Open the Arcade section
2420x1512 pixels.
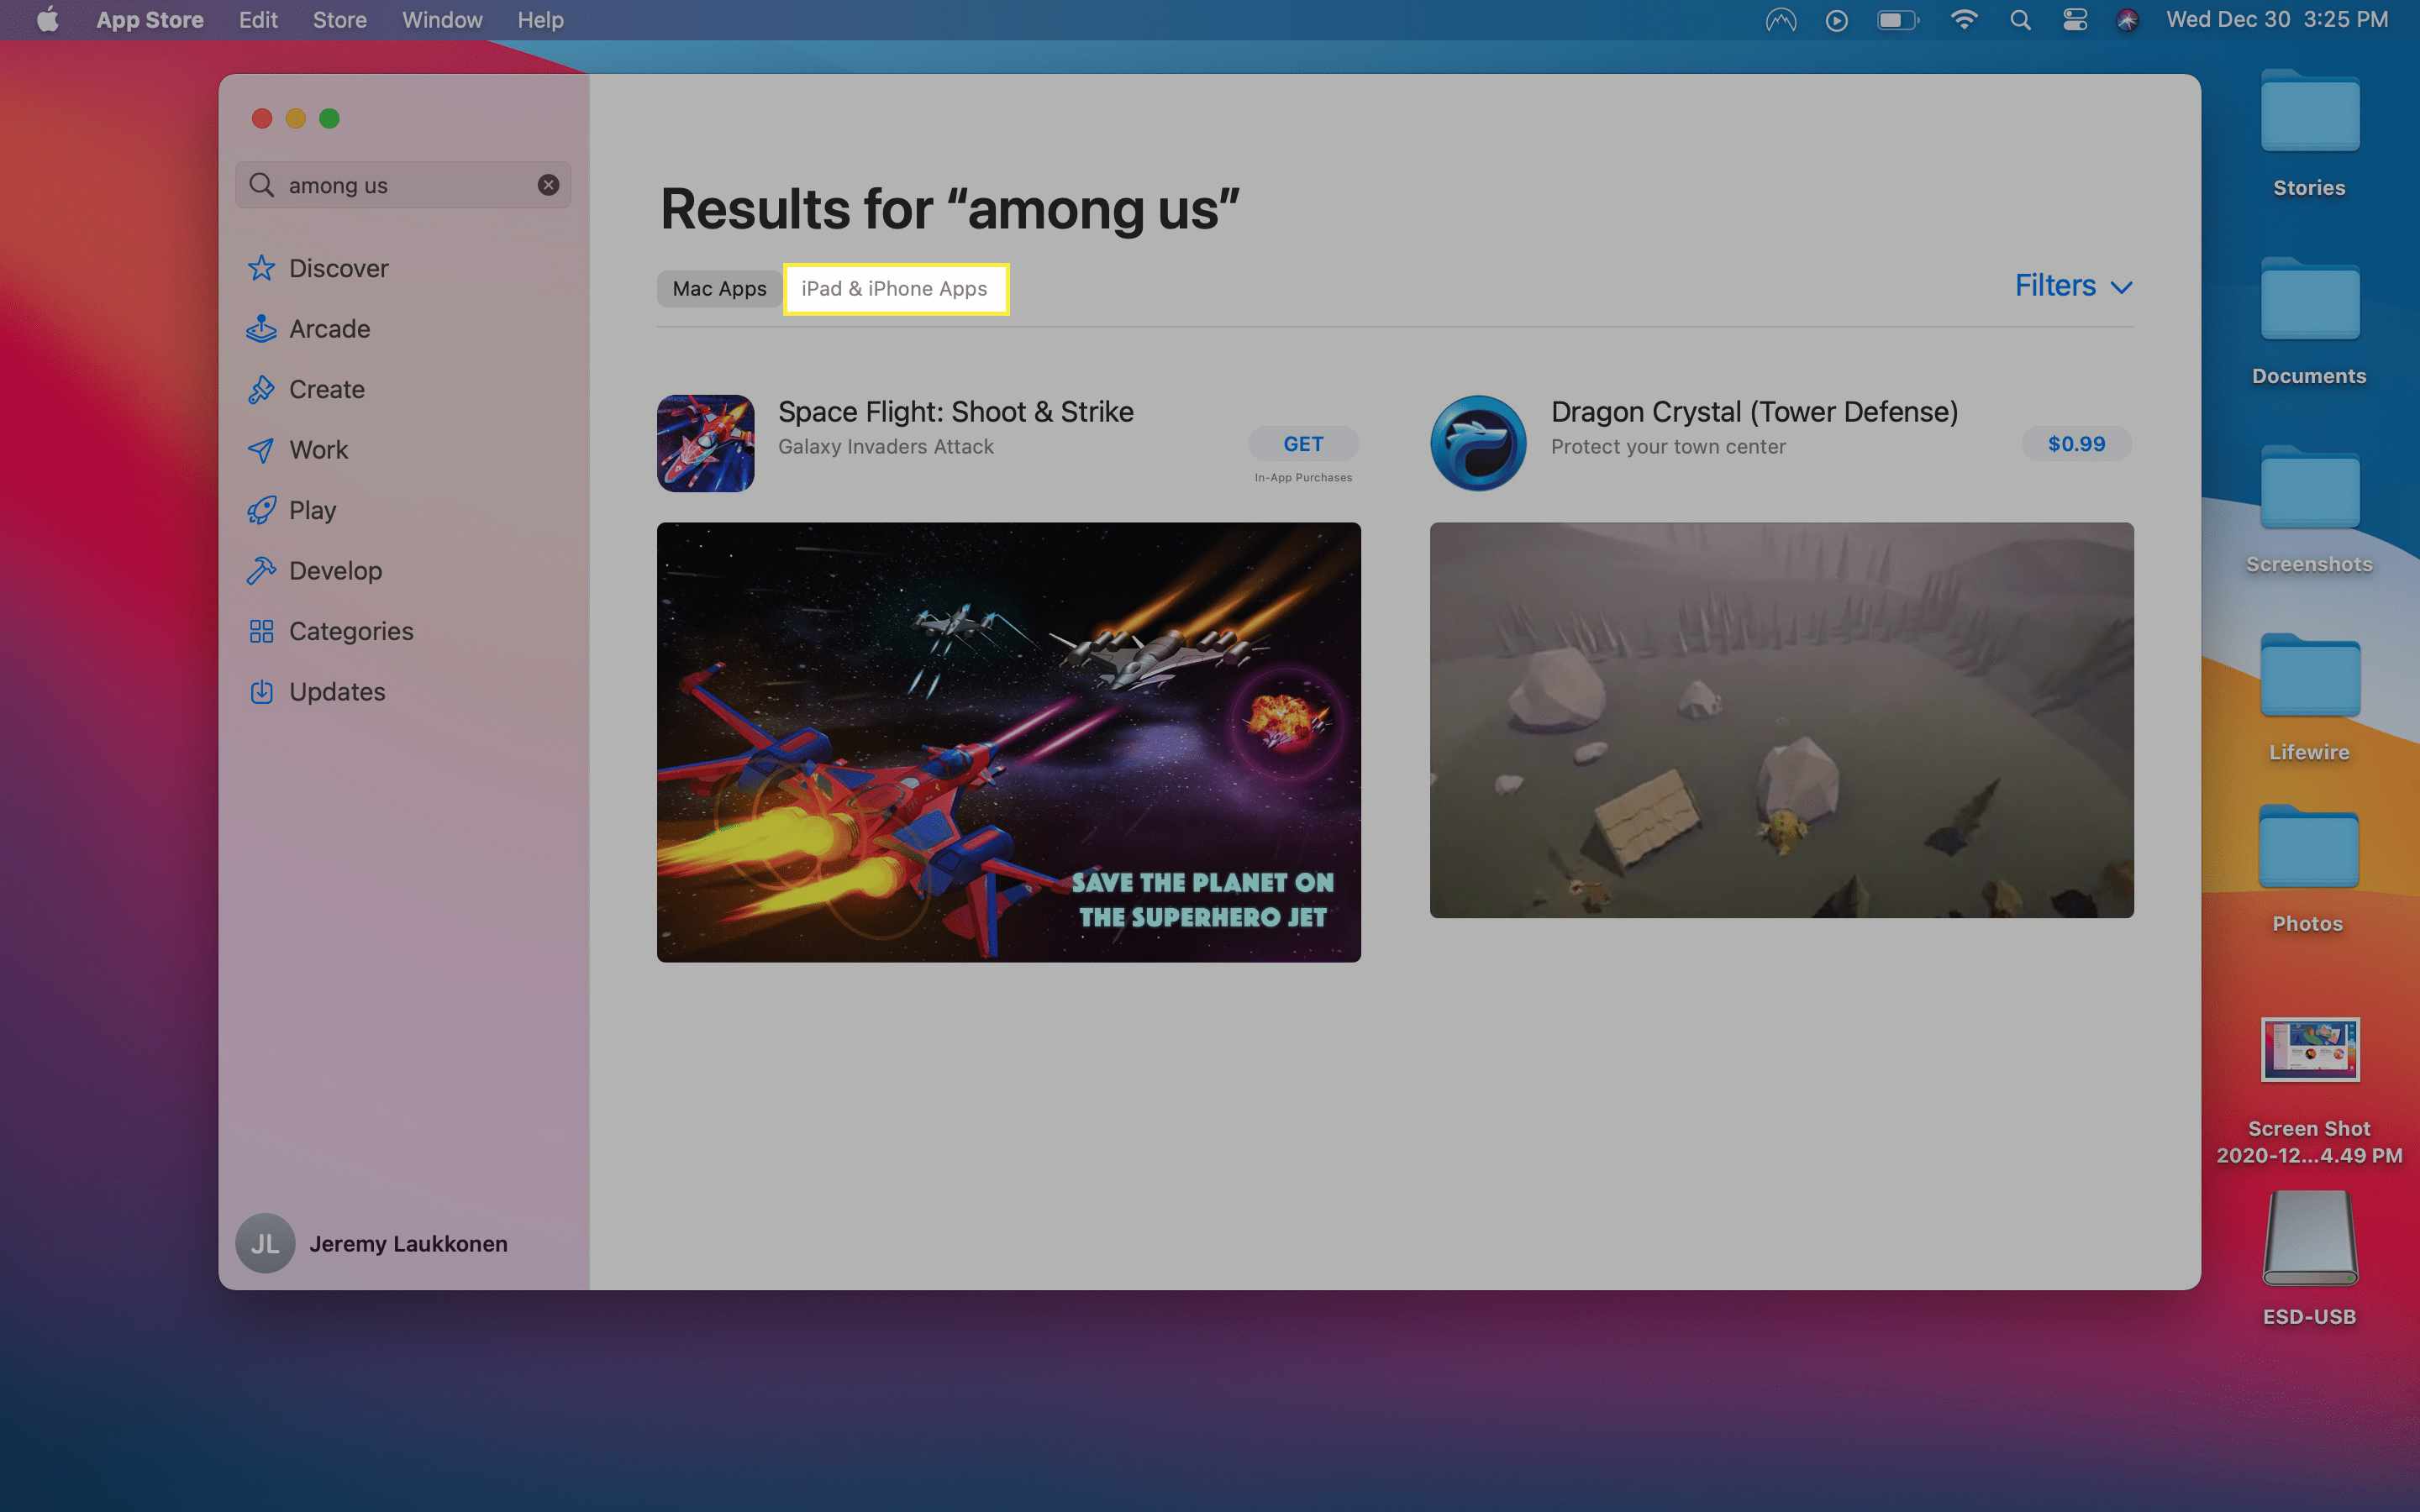point(309,329)
